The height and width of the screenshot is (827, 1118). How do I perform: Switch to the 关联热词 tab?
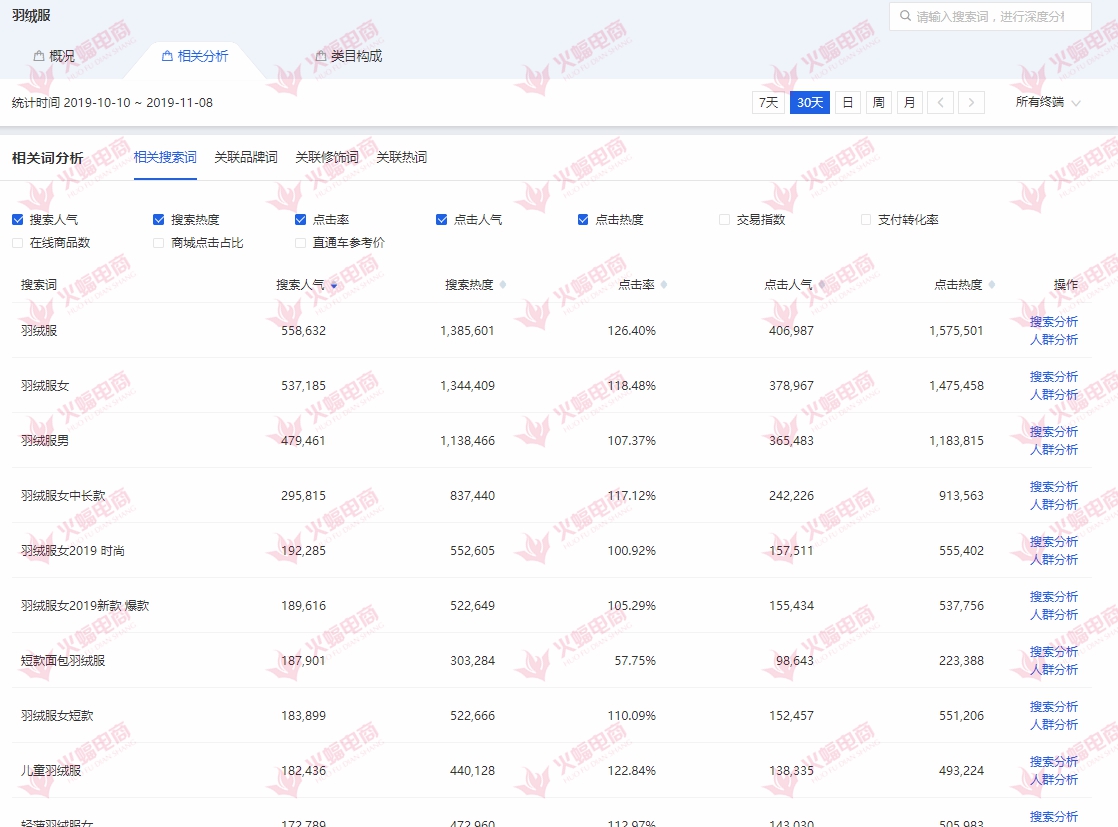pyautogui.click(x=401, y=157)
